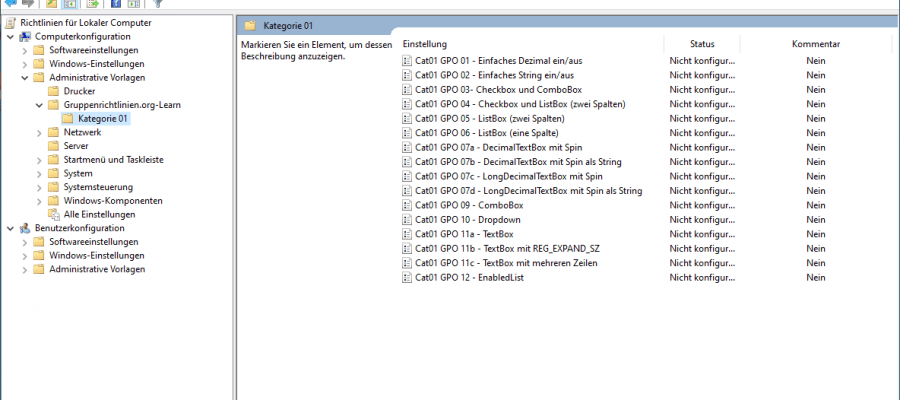Click the Kommentar column header
The width and height of the screenshot is (900, 400).
coord(815,44)
